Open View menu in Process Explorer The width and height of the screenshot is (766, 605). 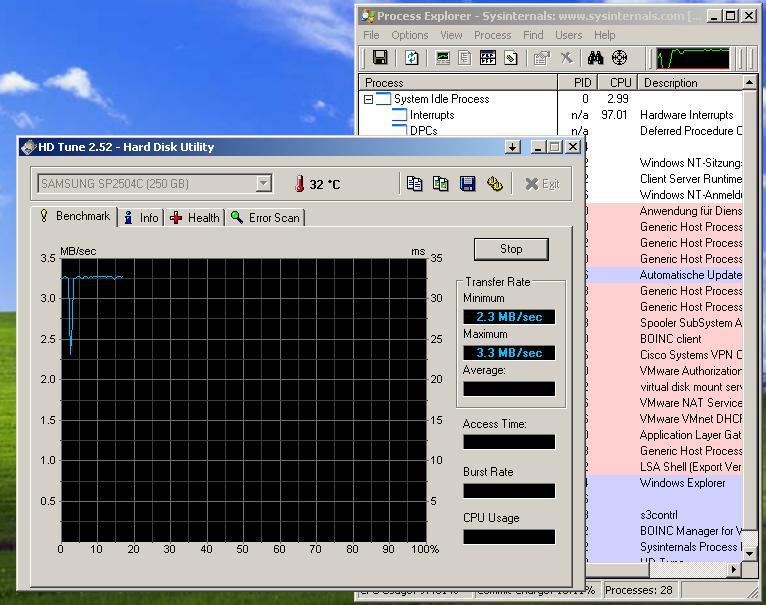(x=451, y=35)
